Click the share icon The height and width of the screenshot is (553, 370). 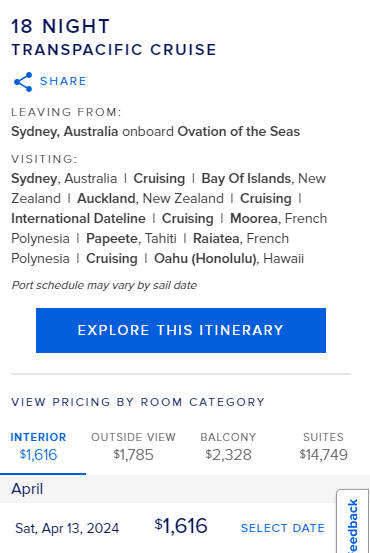[23, 82]
